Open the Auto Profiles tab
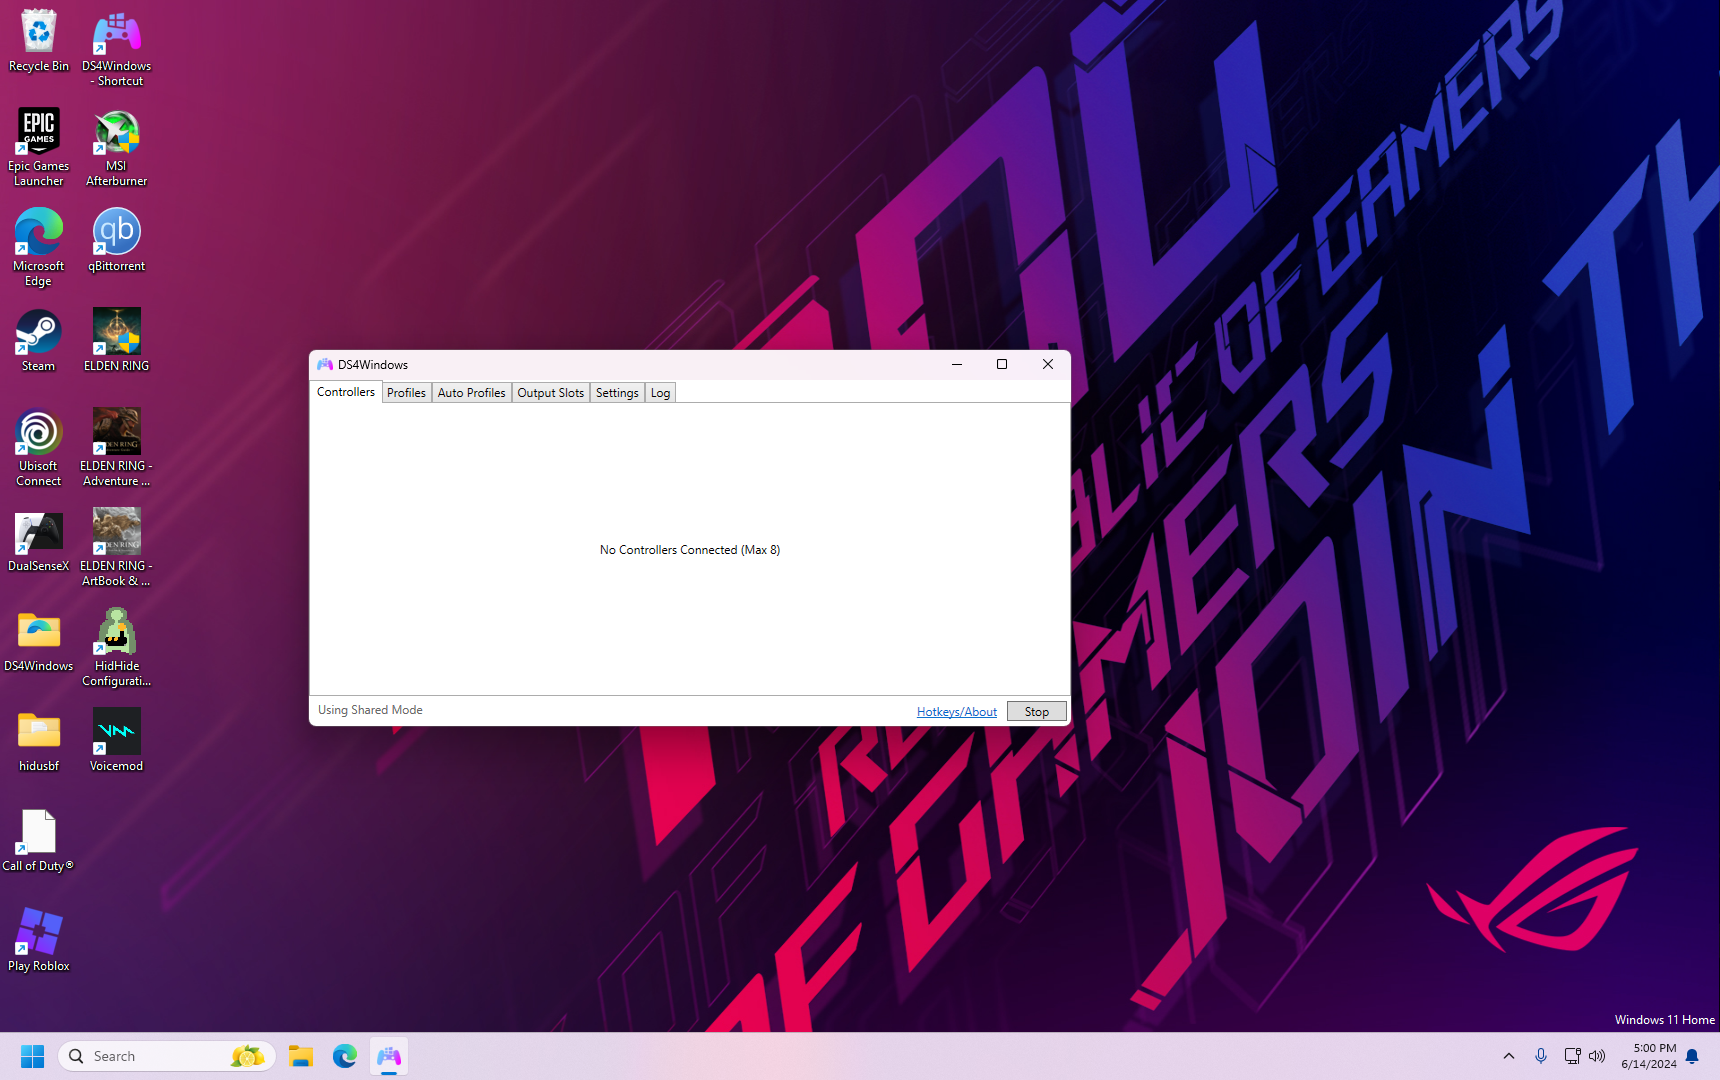Screen dimensions: 1720x1080 472,393
